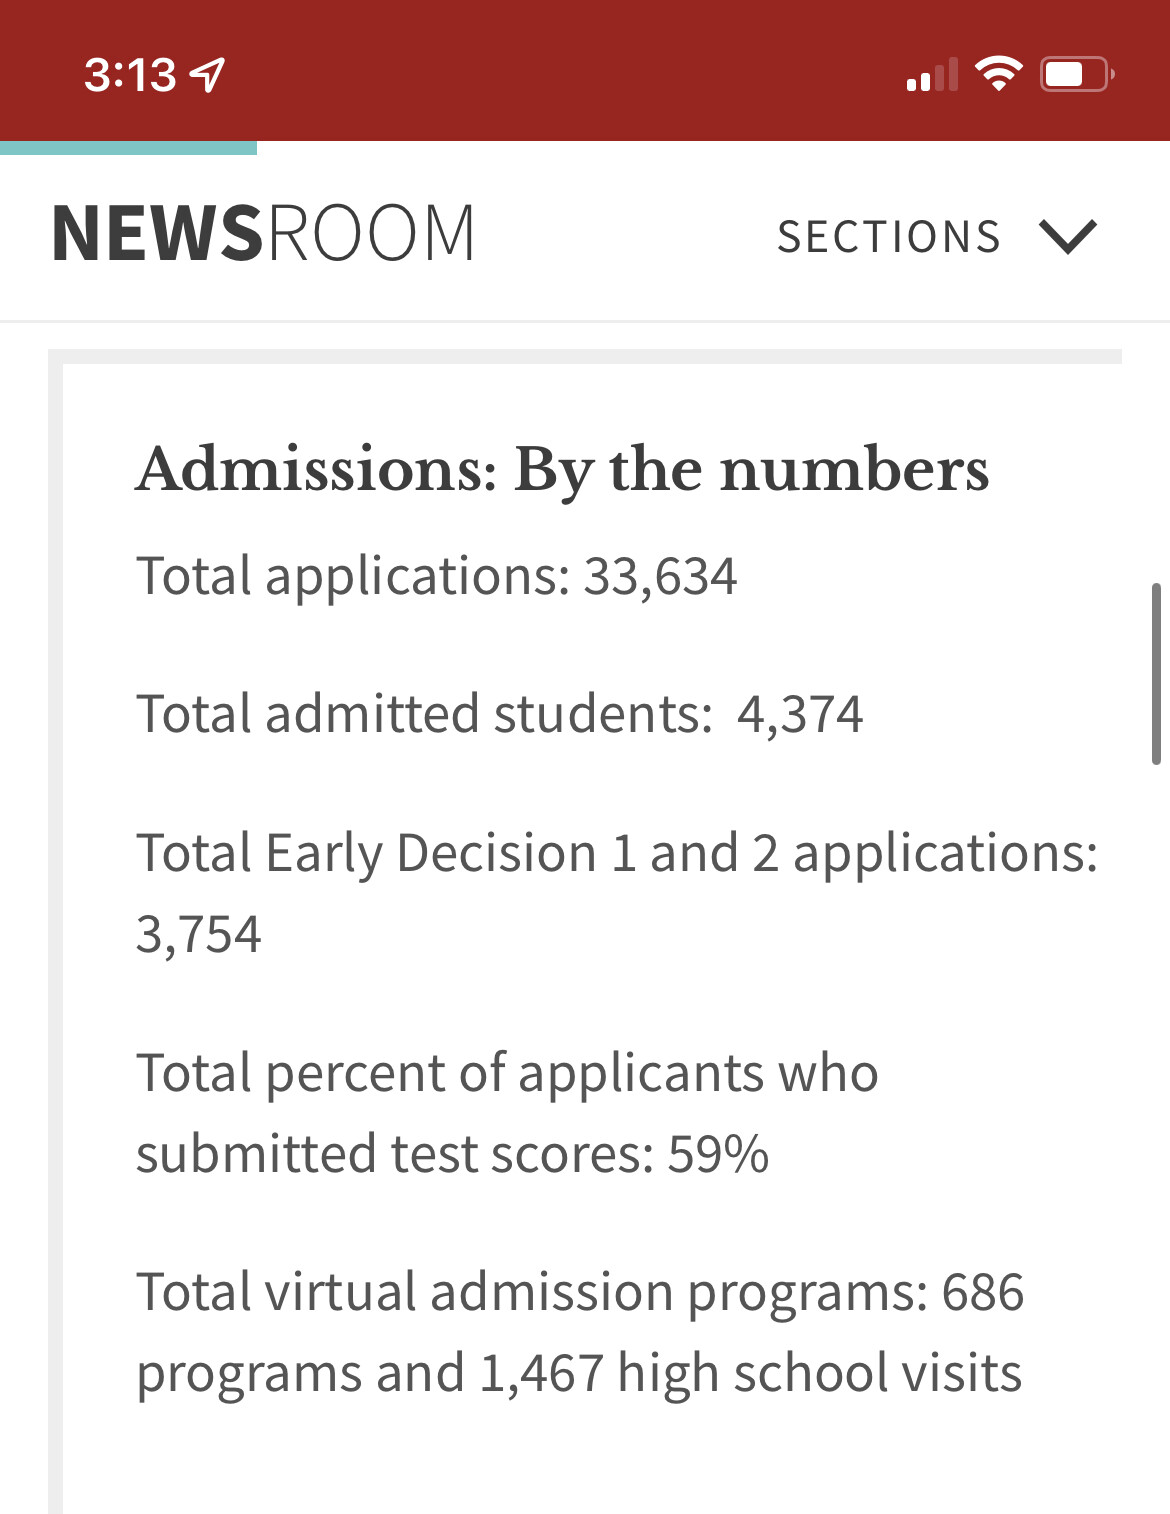Click the chevron arrow beside SECTIONS
This screenshot has width=1170, height=1514.
(x=1068, y=237)
